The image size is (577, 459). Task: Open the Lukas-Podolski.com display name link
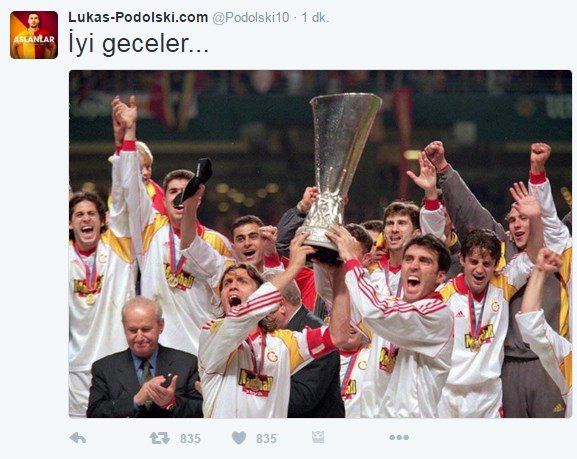click(138, 17)
